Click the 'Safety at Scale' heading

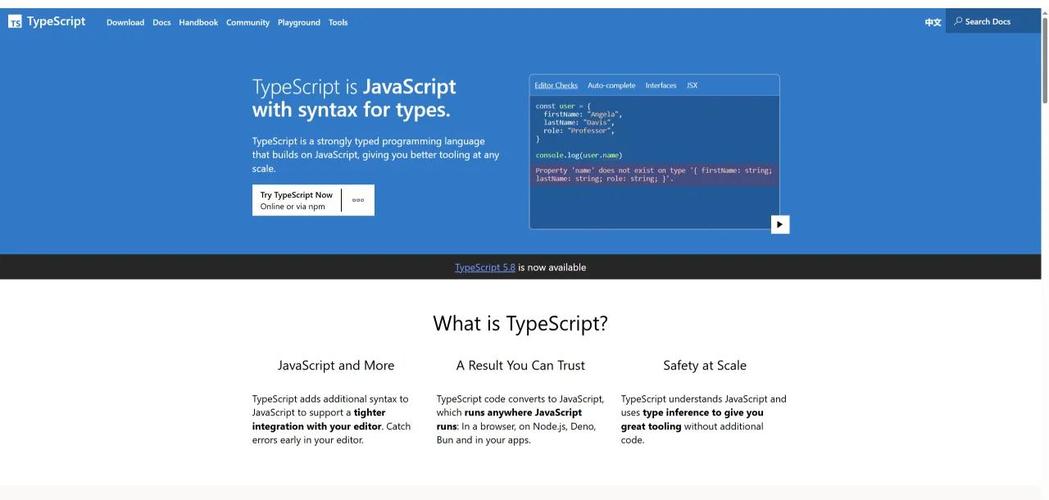point(704,365)
